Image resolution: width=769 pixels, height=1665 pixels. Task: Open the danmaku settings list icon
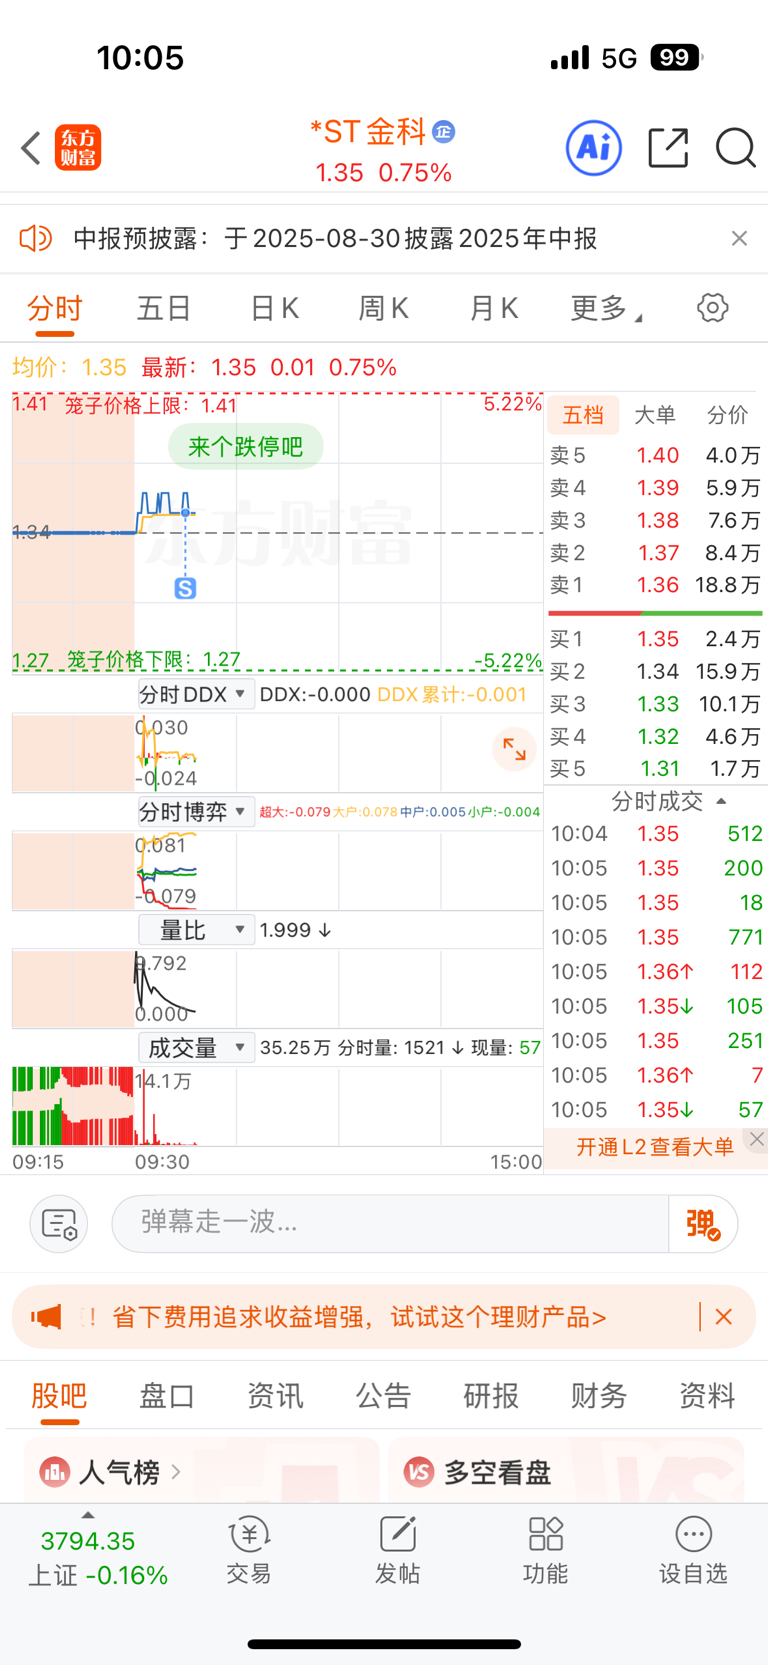coord(59,1224)
